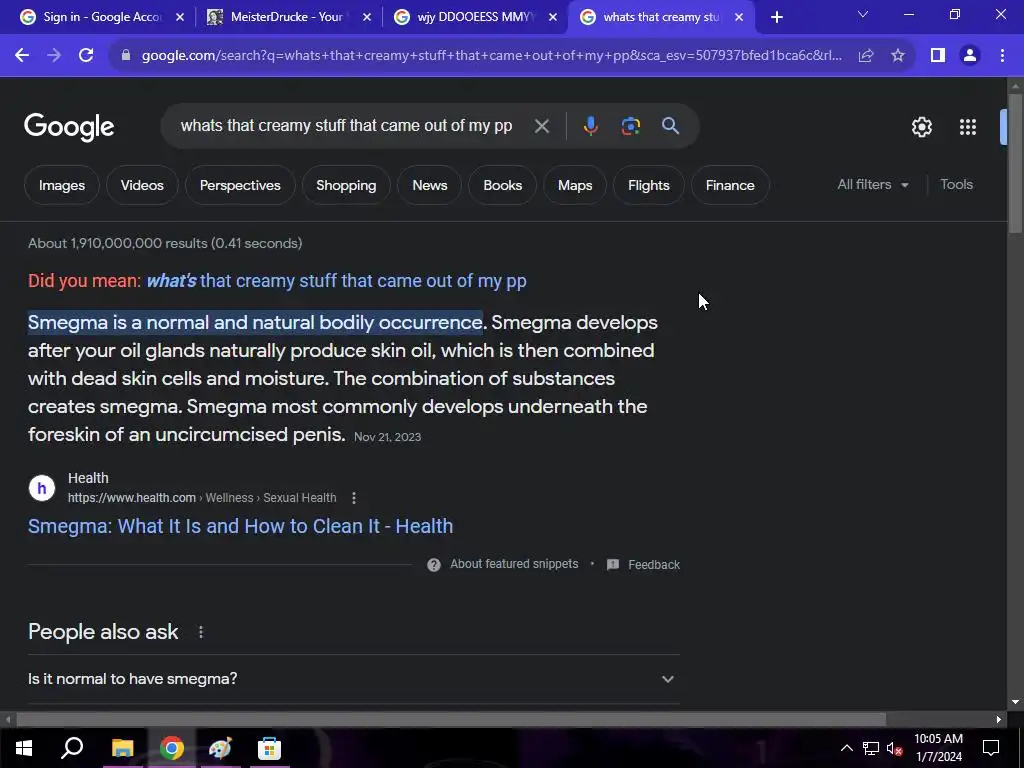View site info via the lock icon
This screenshot has height=768, width=1024.
126,56
